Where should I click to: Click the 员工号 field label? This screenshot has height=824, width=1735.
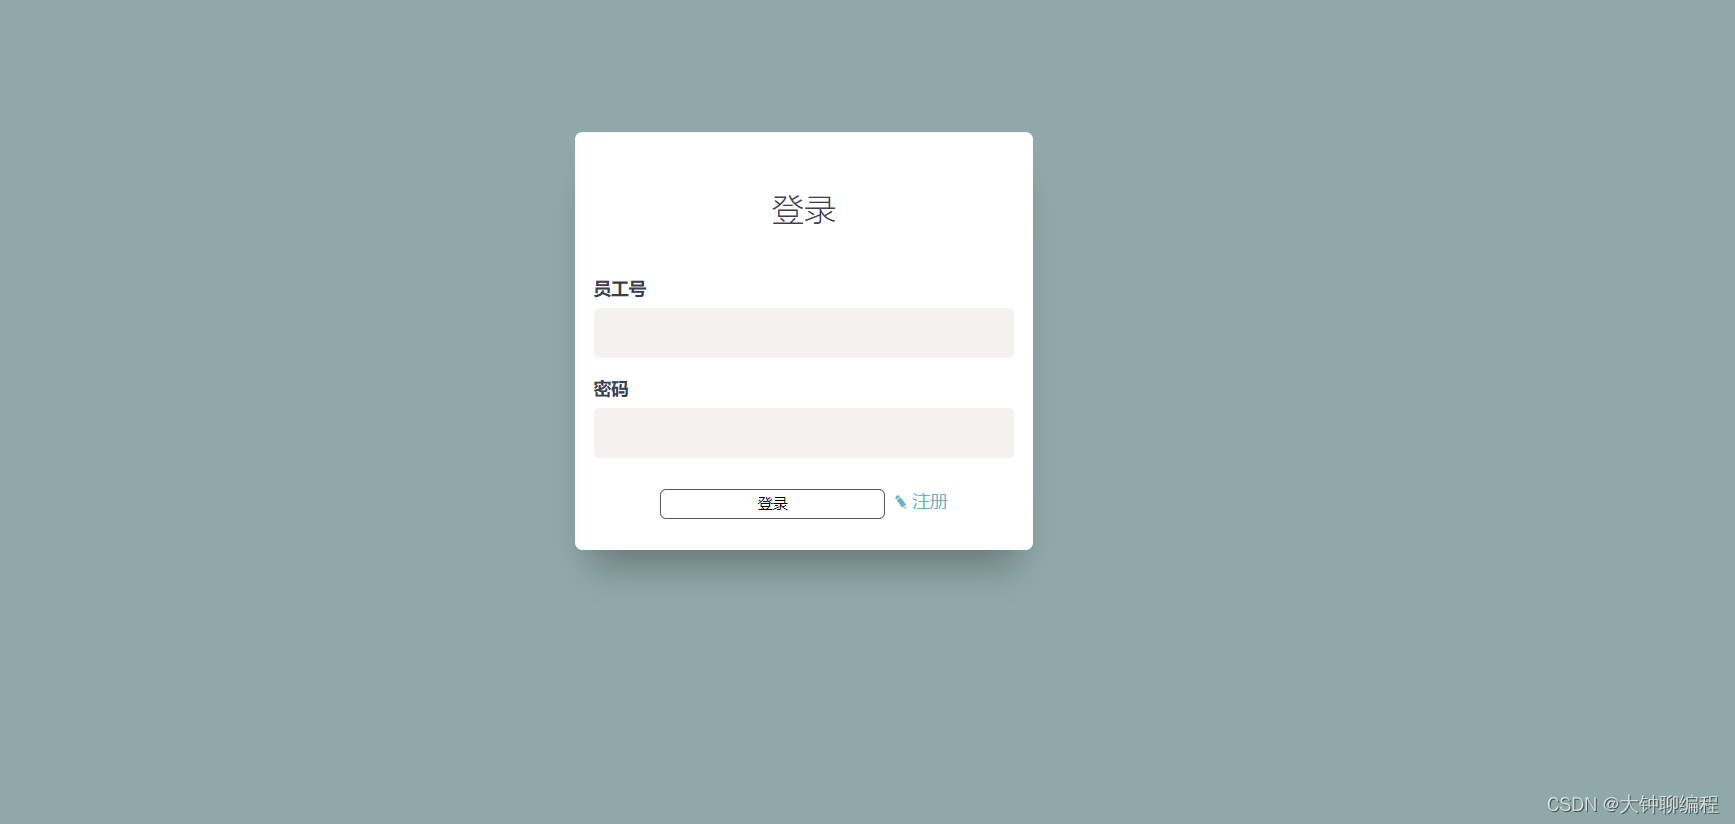pos(620,289)
